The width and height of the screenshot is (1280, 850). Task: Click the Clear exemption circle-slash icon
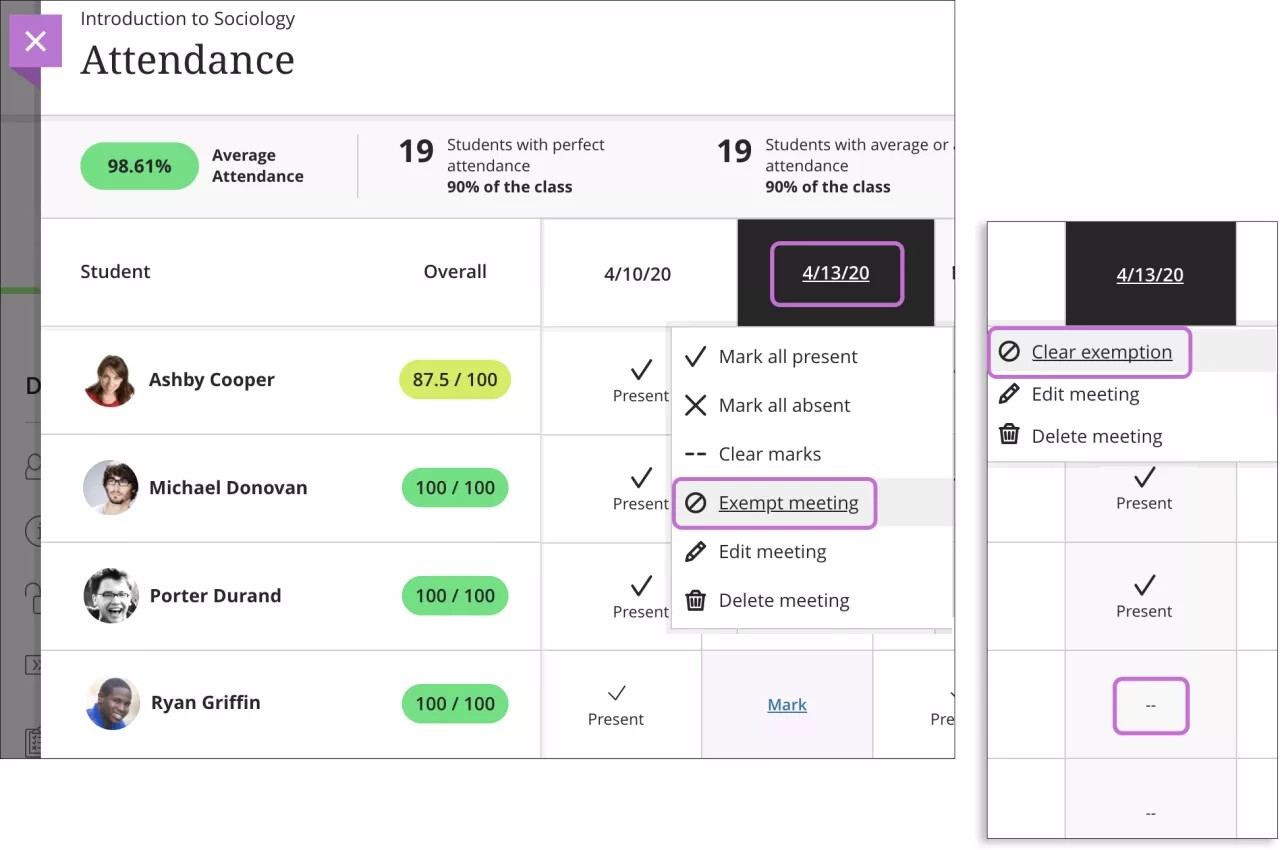coord(1010,352)
